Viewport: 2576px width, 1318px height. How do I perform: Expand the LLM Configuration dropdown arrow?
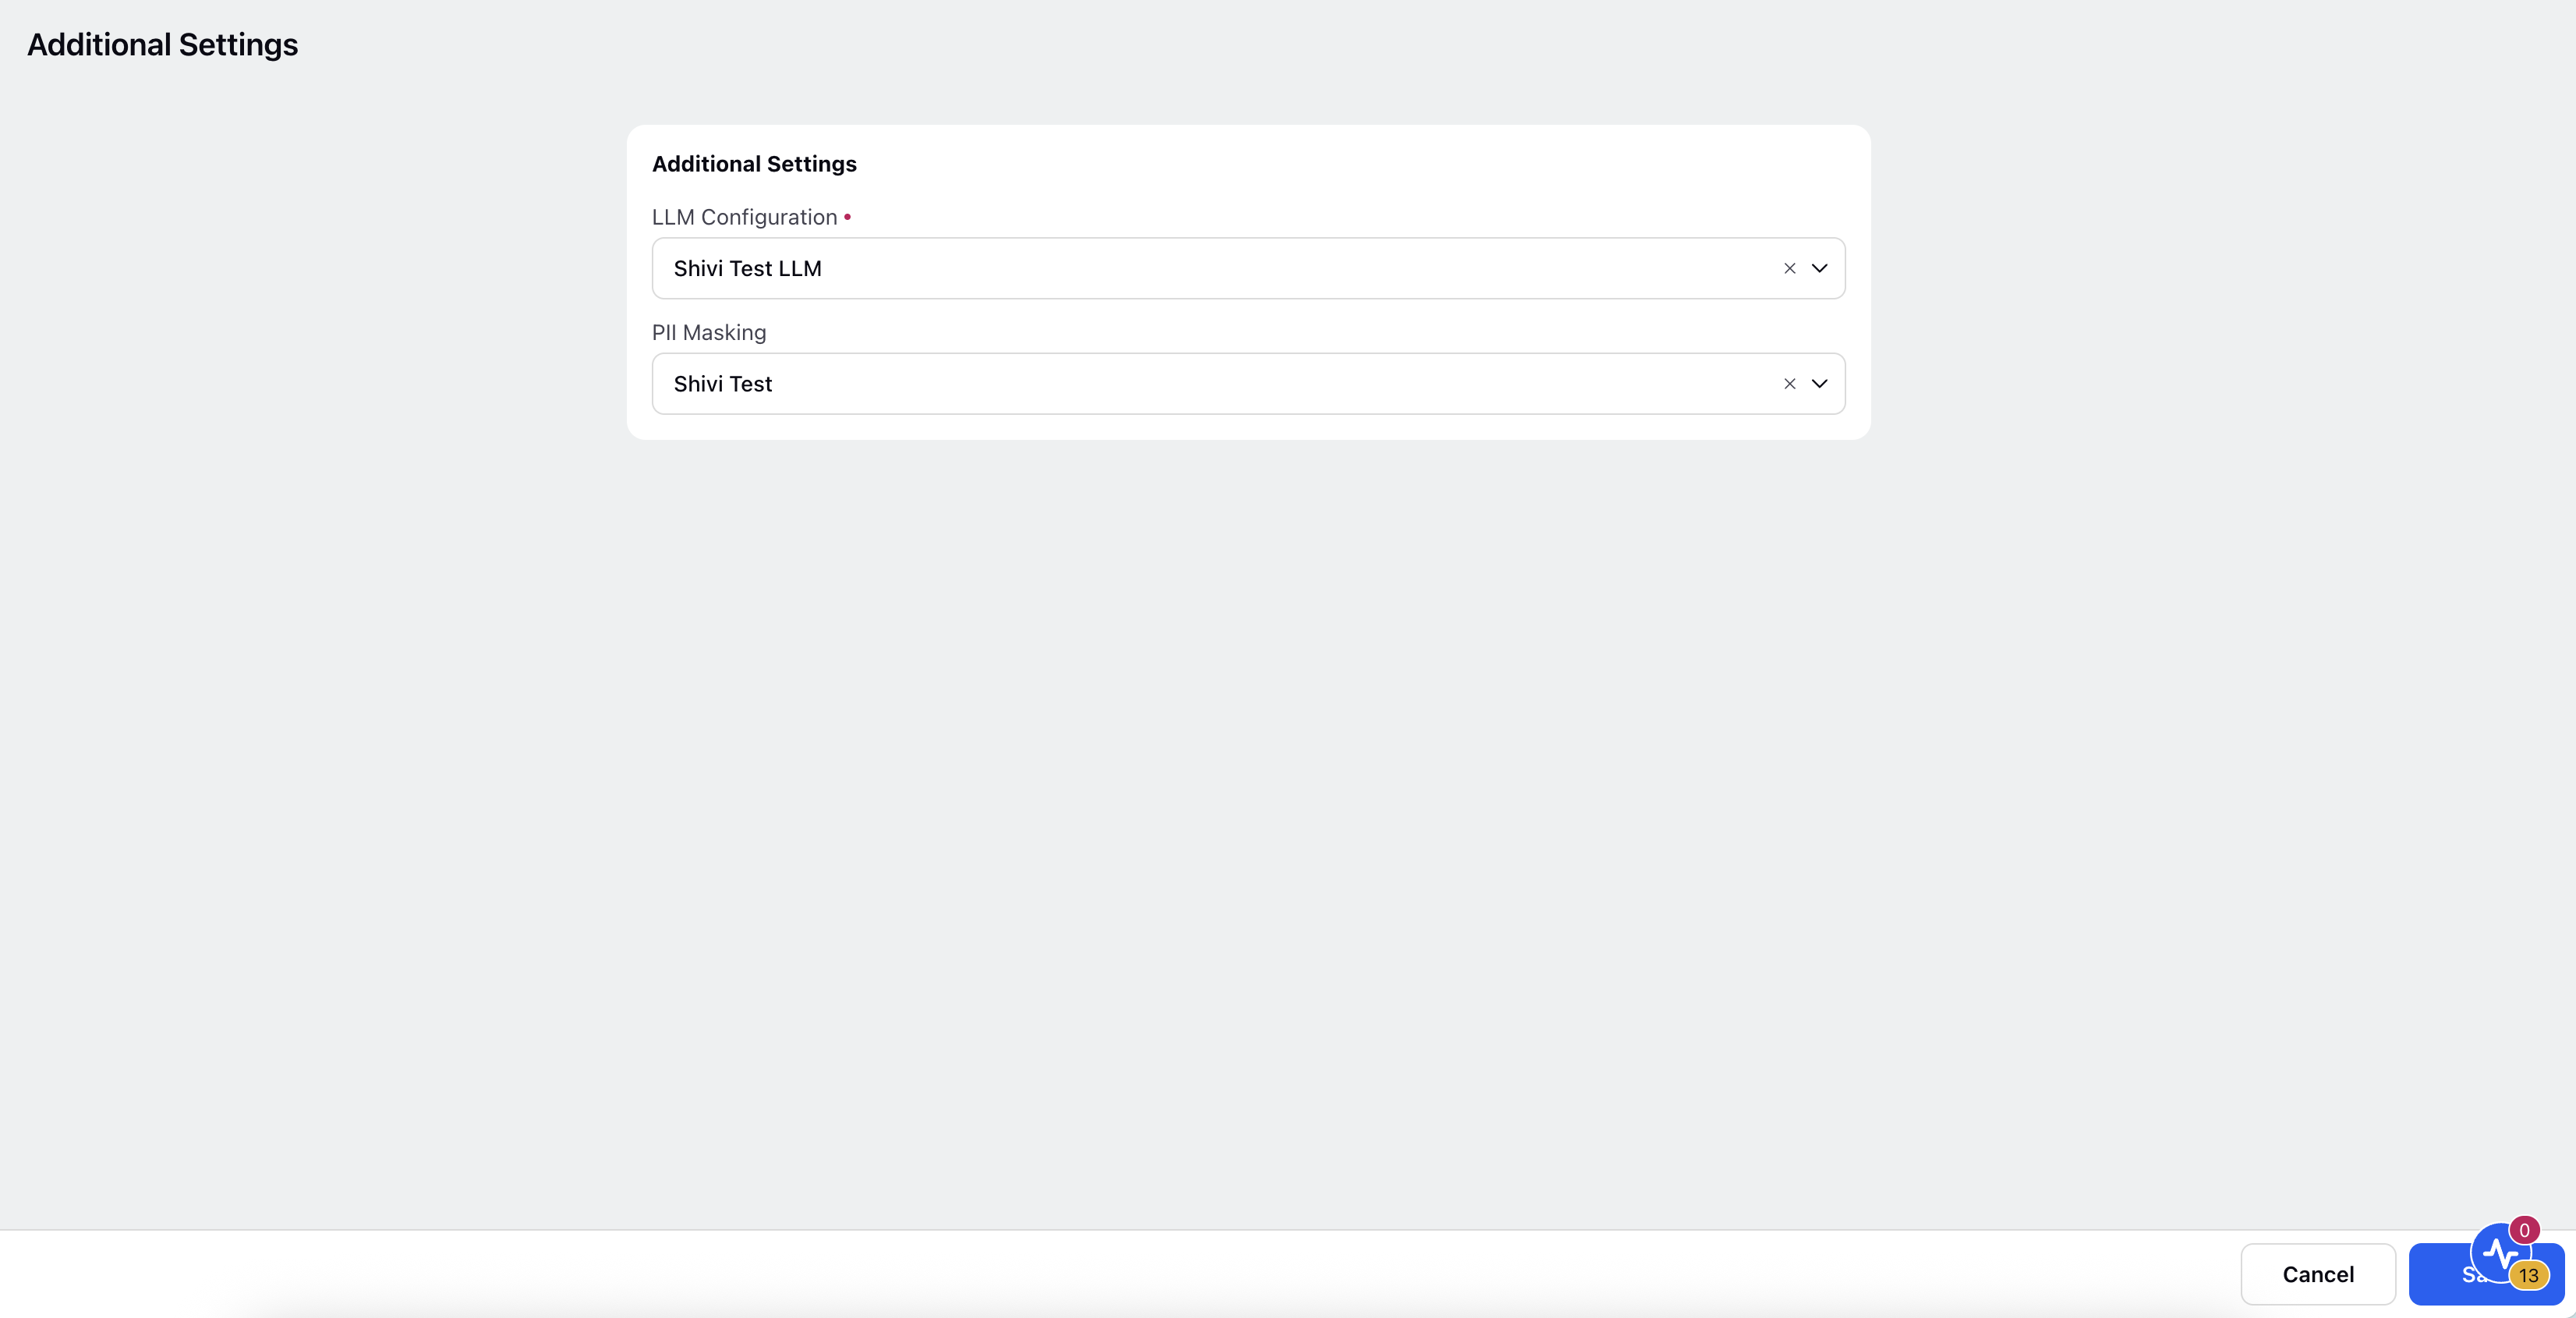pos(1819,268)
